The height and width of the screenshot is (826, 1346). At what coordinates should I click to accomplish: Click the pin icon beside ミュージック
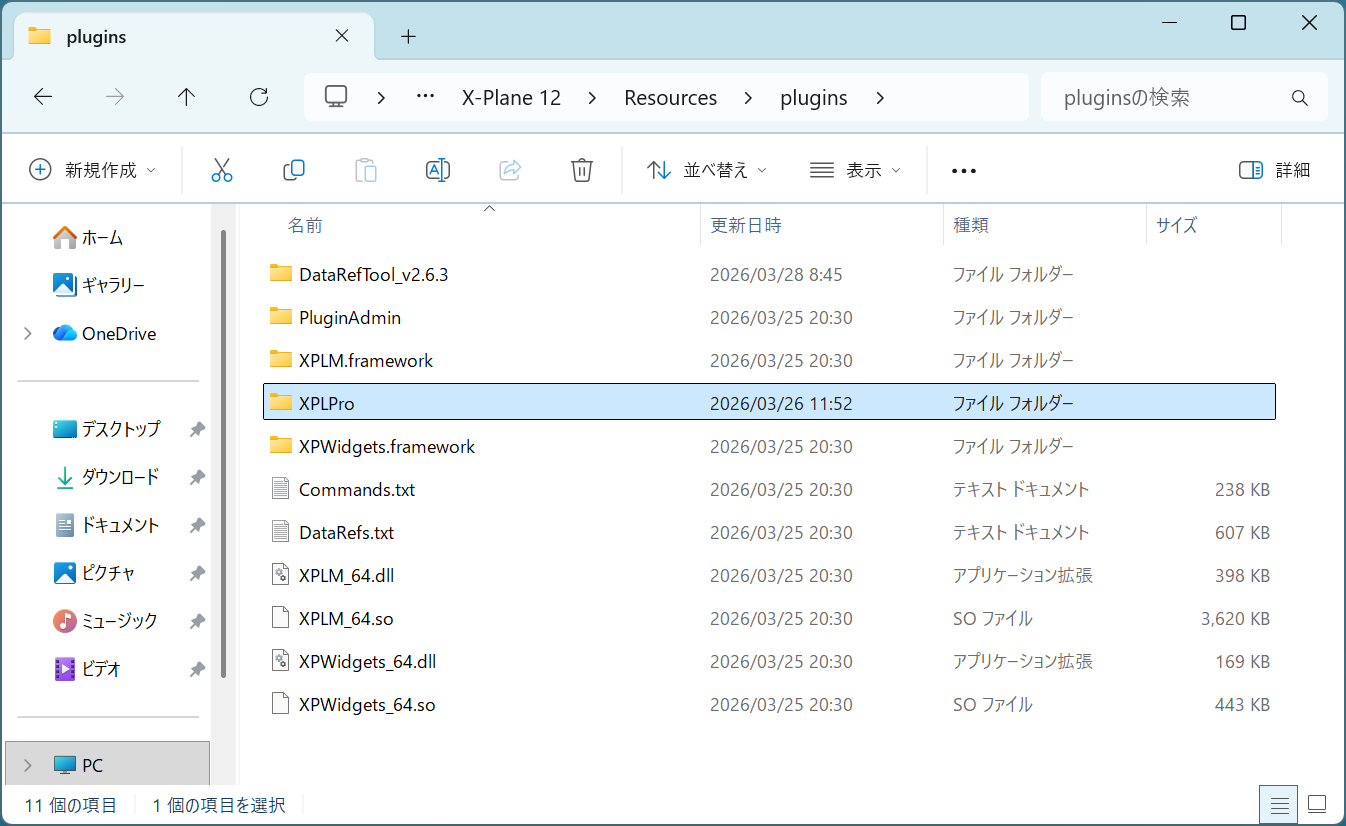pyautogui.click(x=197, y=621)
